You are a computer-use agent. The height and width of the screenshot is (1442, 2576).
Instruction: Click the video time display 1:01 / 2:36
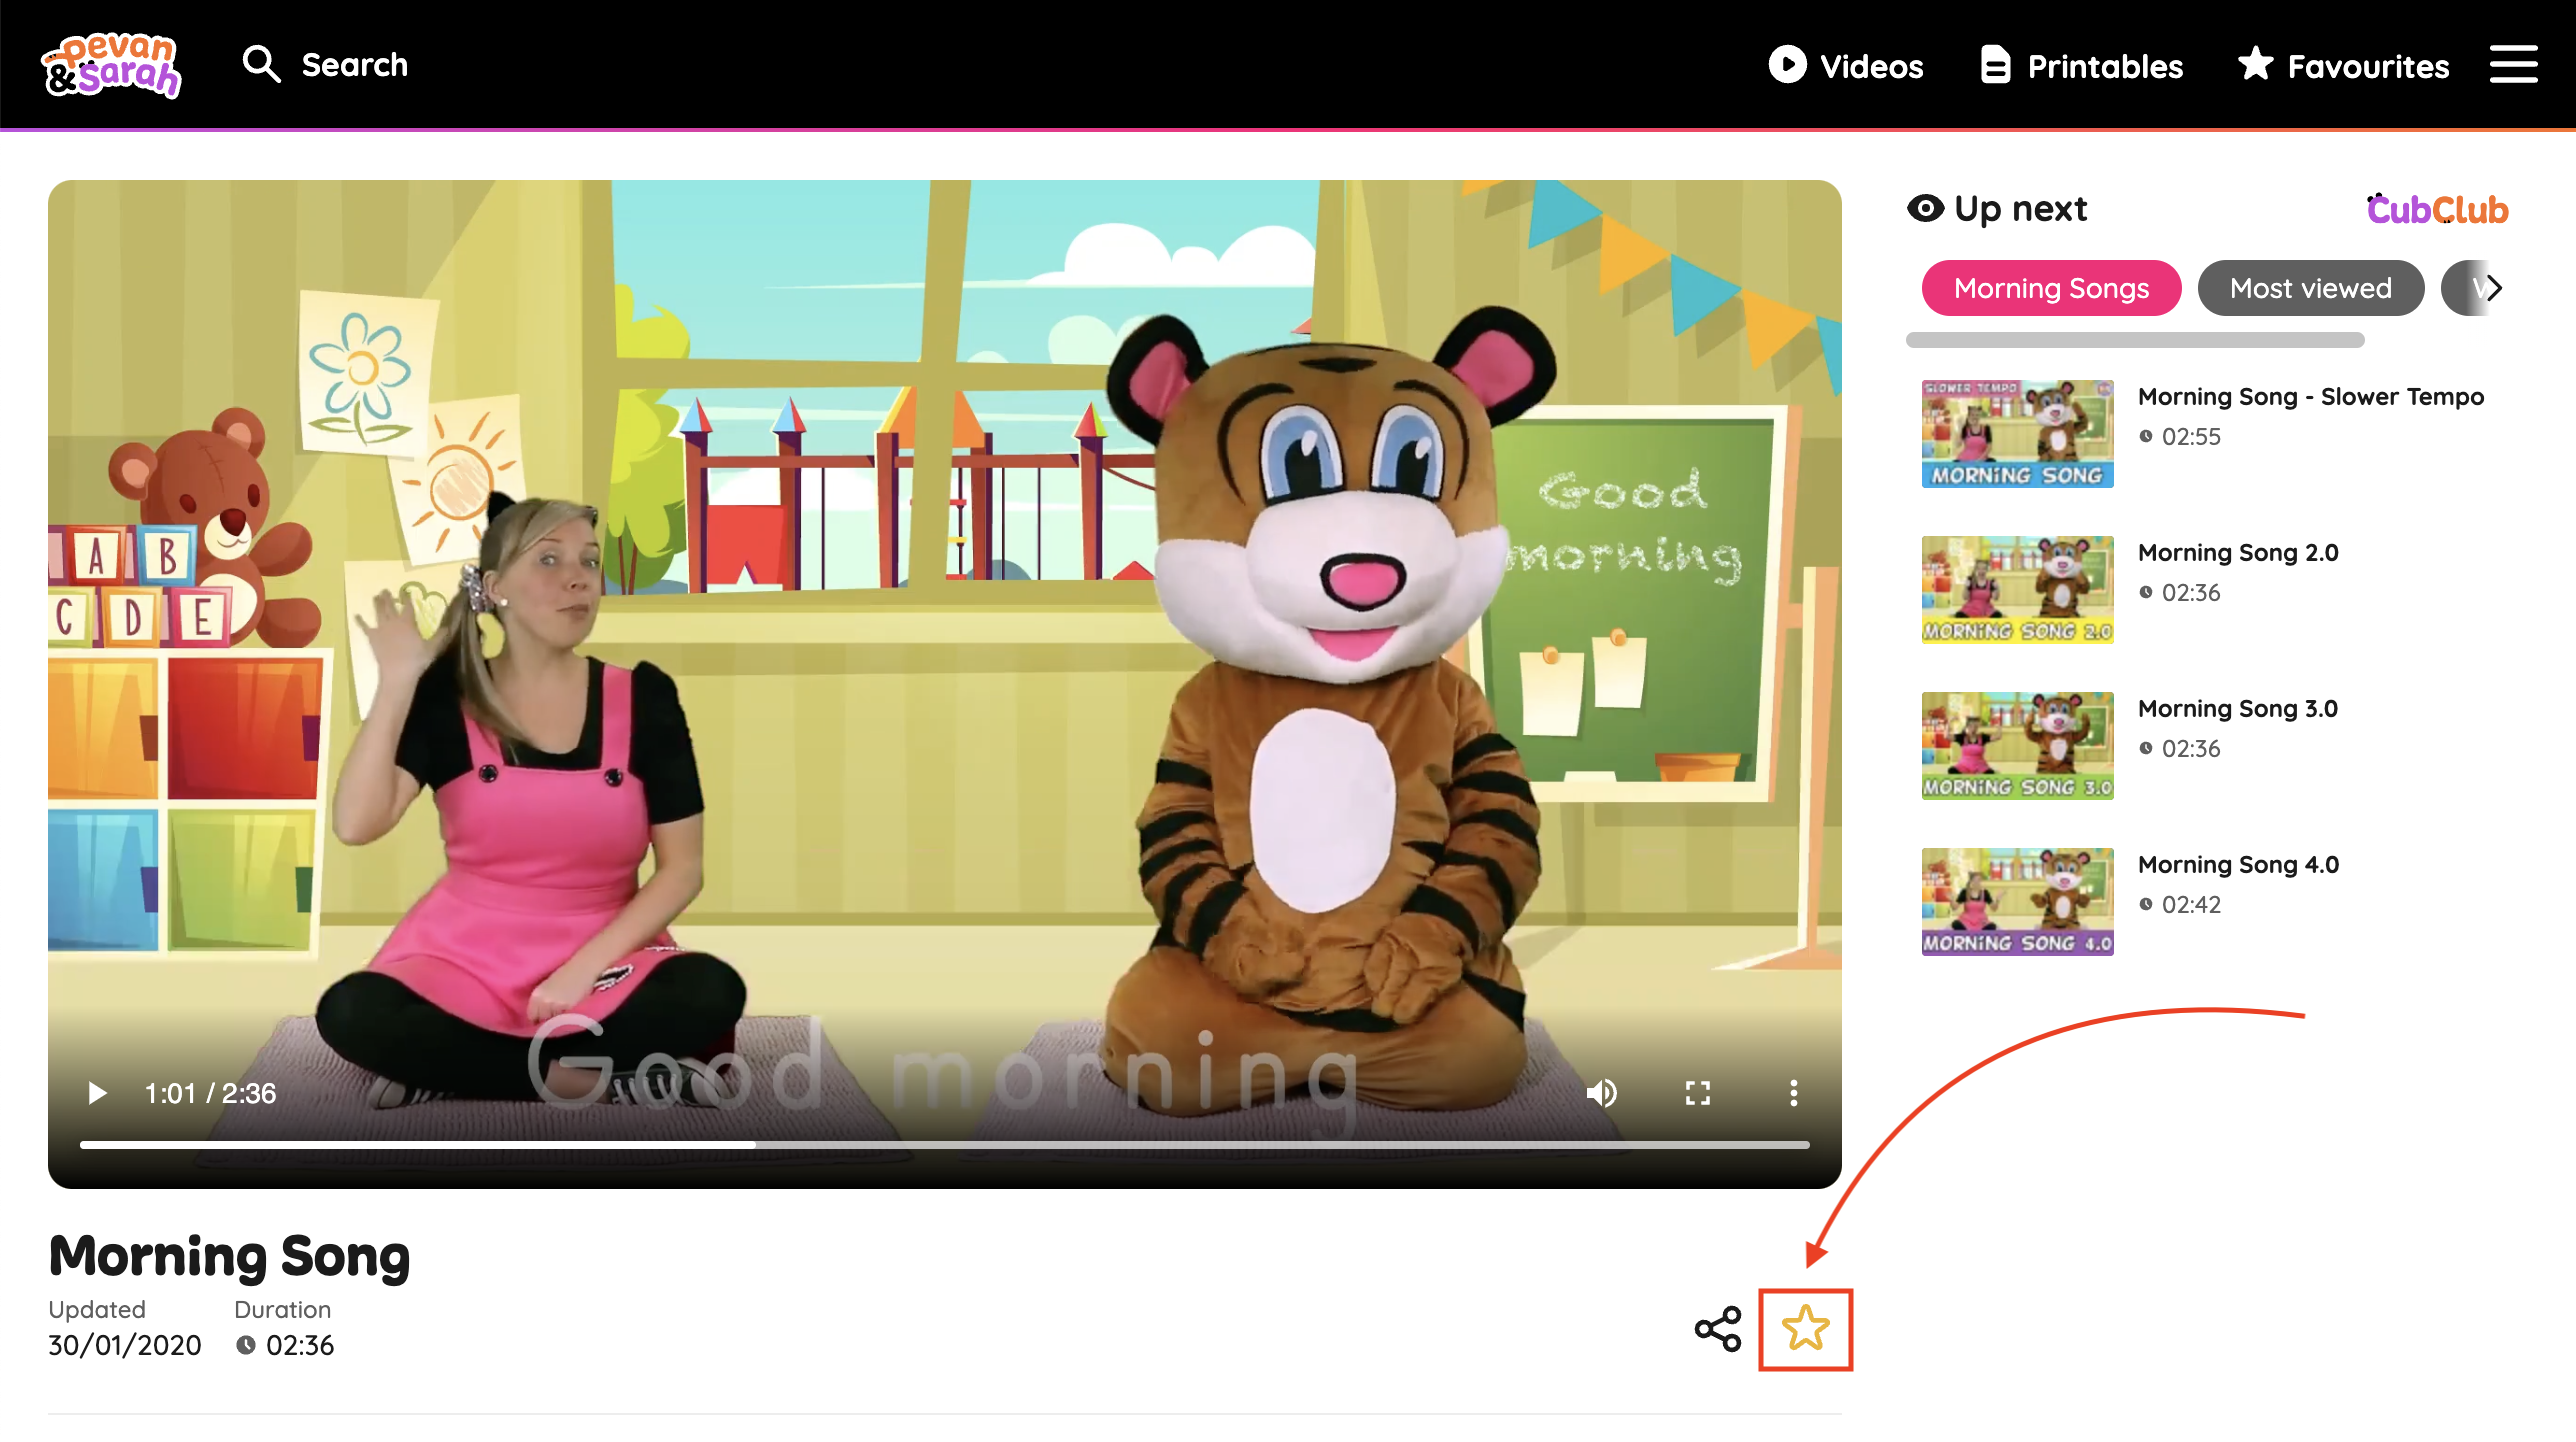tap(210, 1093)
